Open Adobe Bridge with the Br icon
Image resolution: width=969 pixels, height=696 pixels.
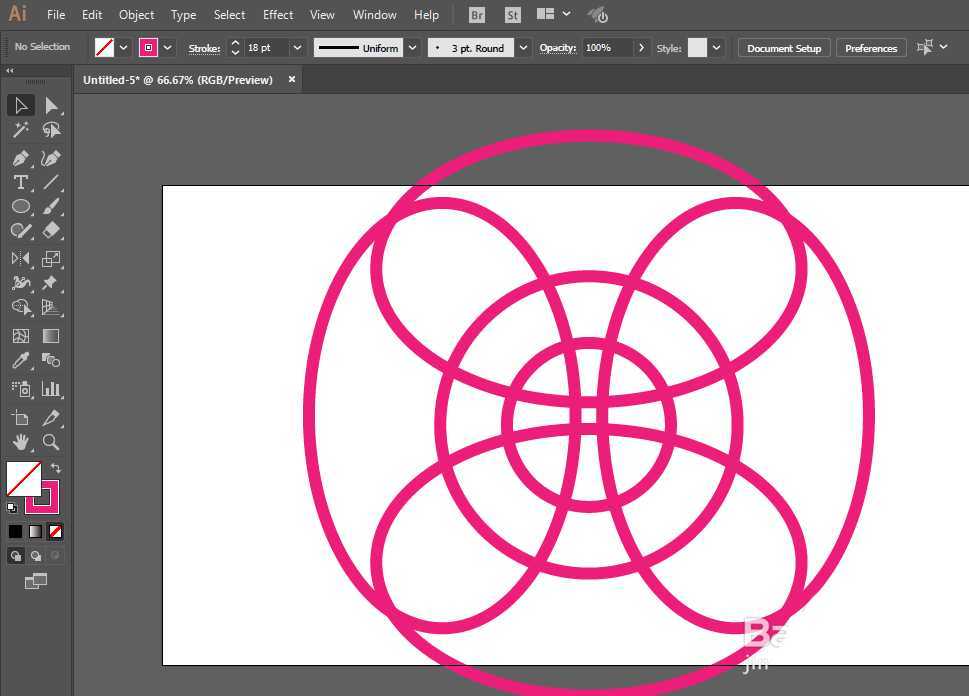[x=477, y=15]
